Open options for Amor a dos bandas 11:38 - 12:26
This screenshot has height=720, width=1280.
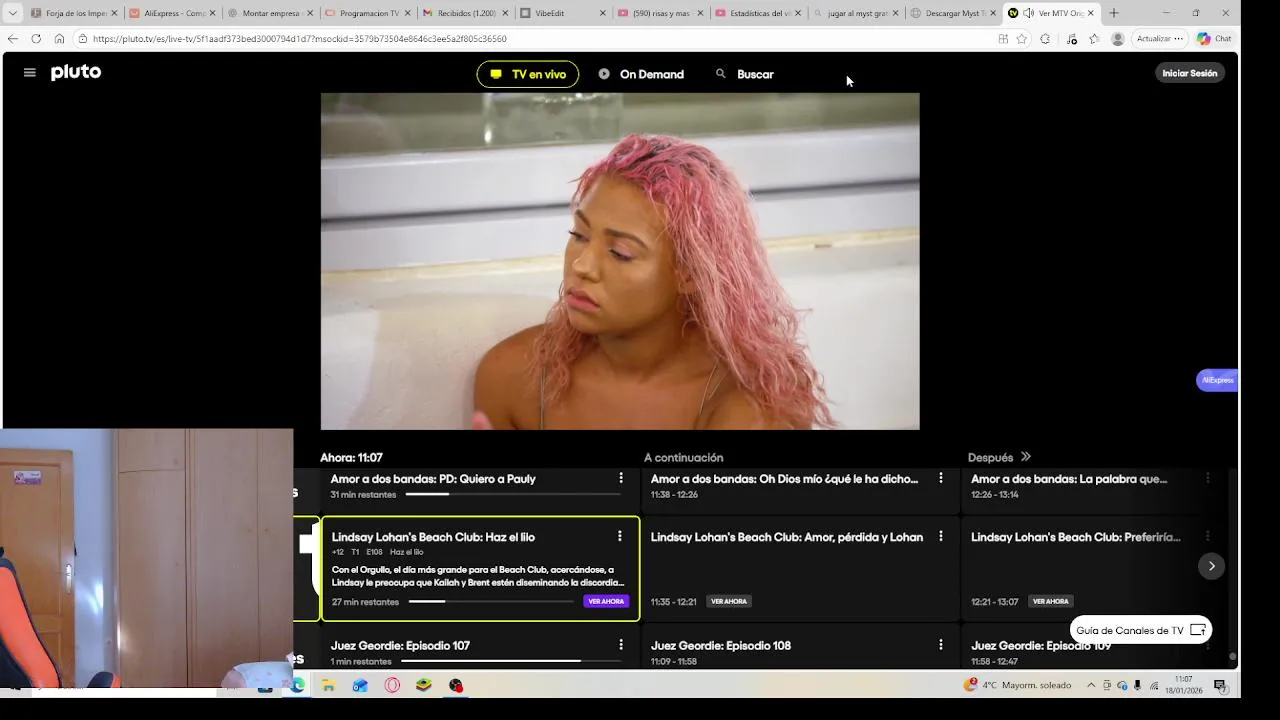click(941, 478)
